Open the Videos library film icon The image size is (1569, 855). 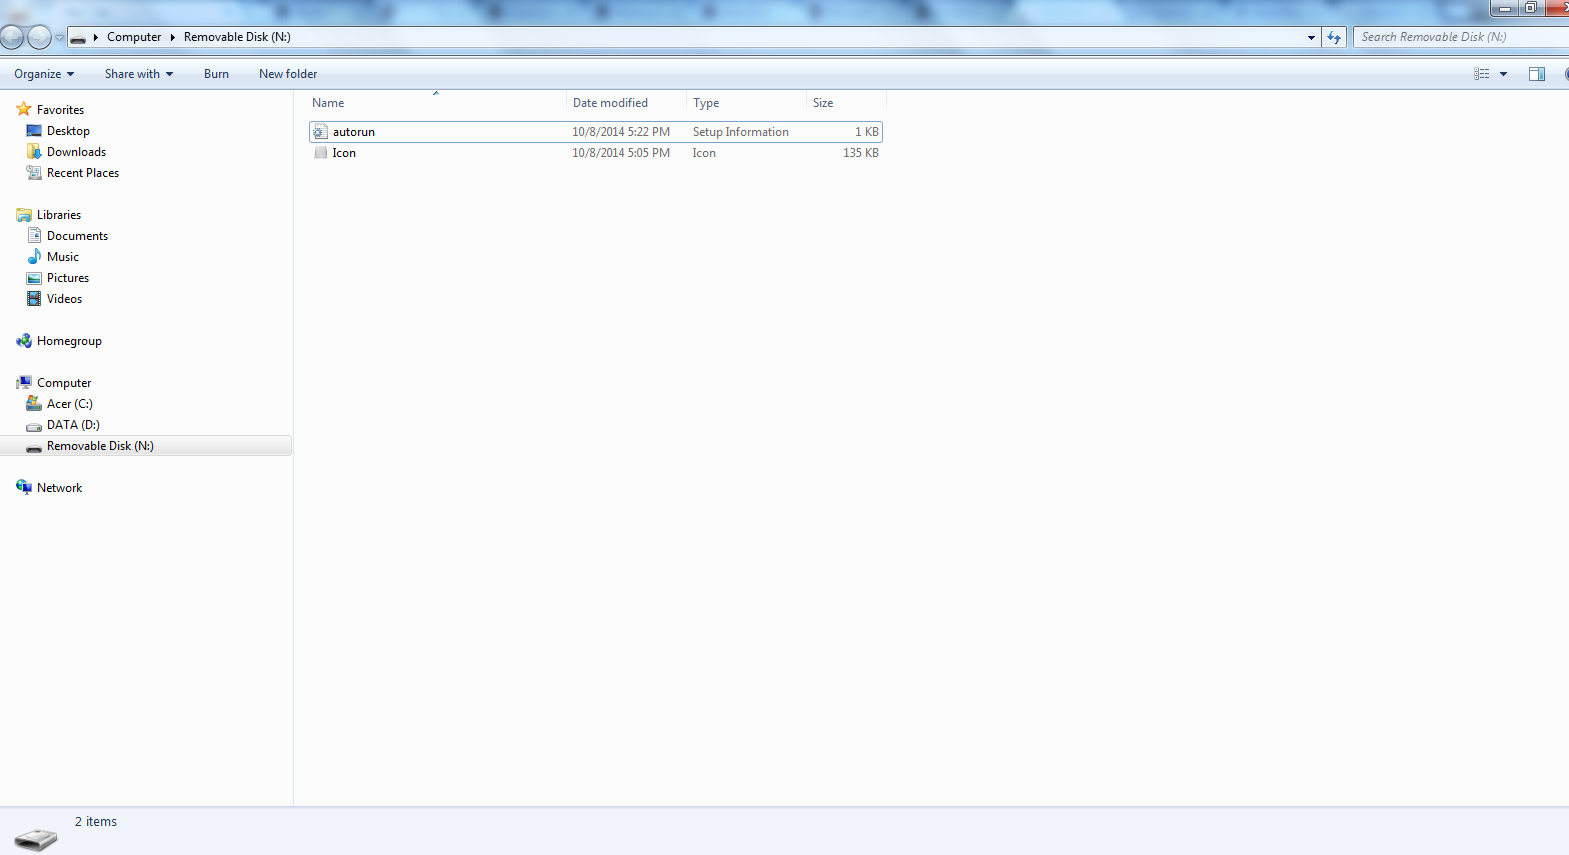point(34,299)
